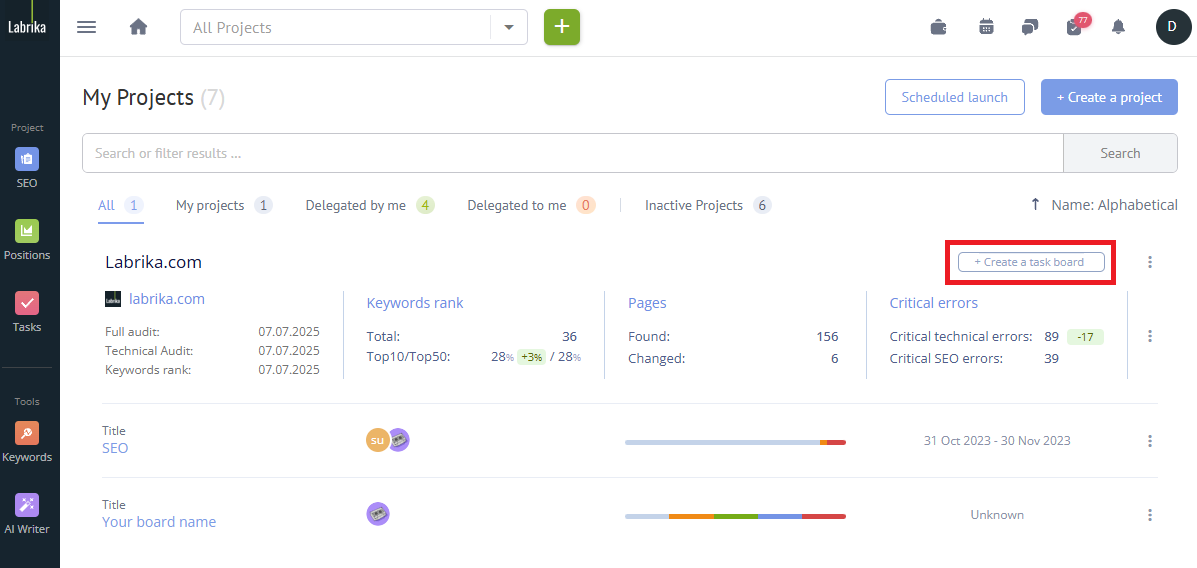Click the SEO board progress bar
The height and width of the screenshot is (568, 1197).
pos(735,442)
